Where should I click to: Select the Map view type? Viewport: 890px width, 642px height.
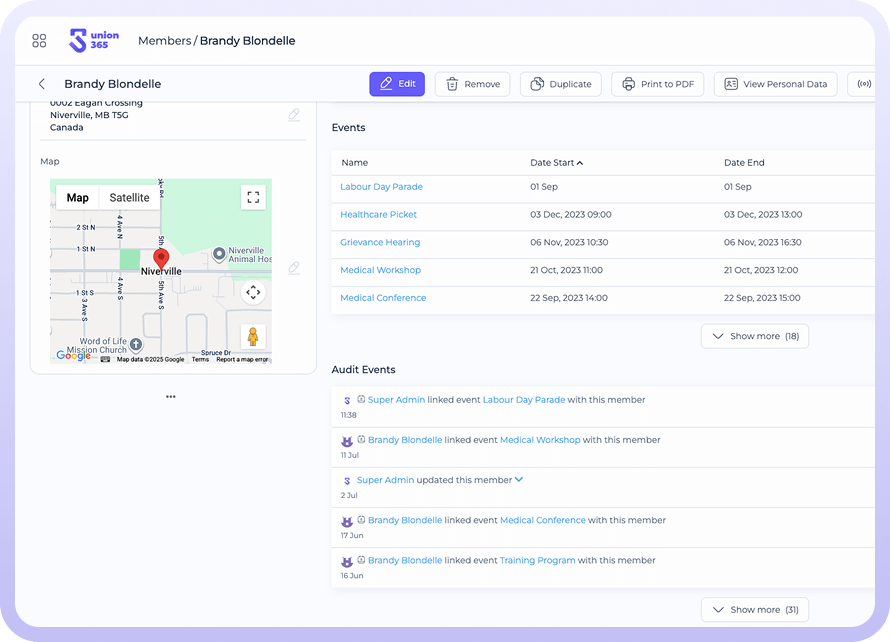pyautogui.click(x=78, y=198)
